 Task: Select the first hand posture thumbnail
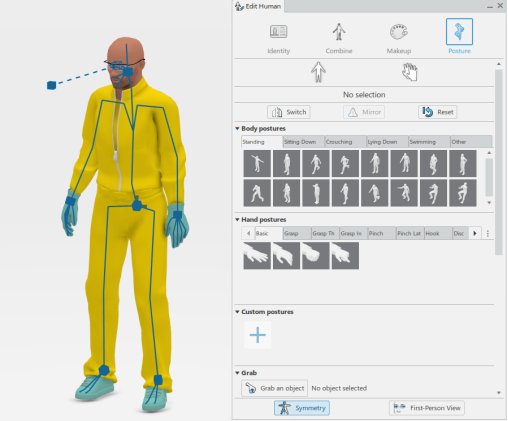257,256
